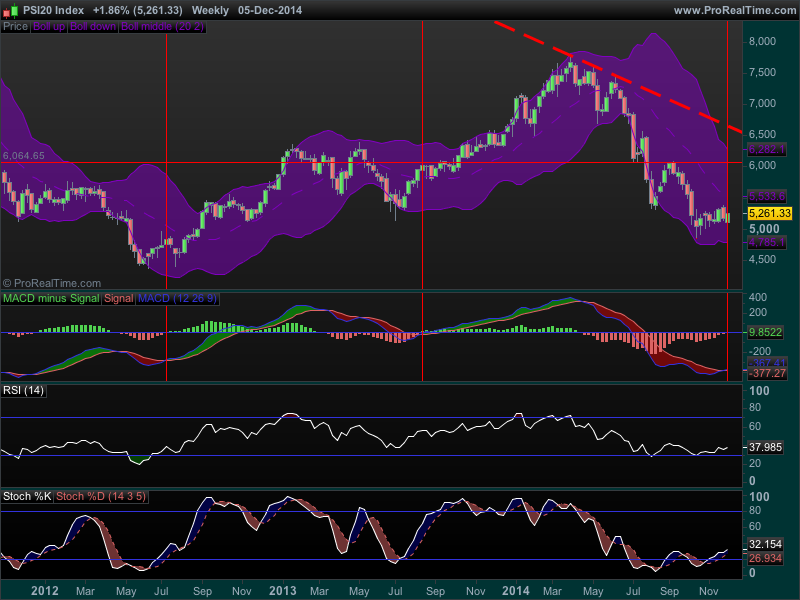Viewport: 800px width, 600px height.
Task: Select the Boll up indicator label
Action: (48, 26)
